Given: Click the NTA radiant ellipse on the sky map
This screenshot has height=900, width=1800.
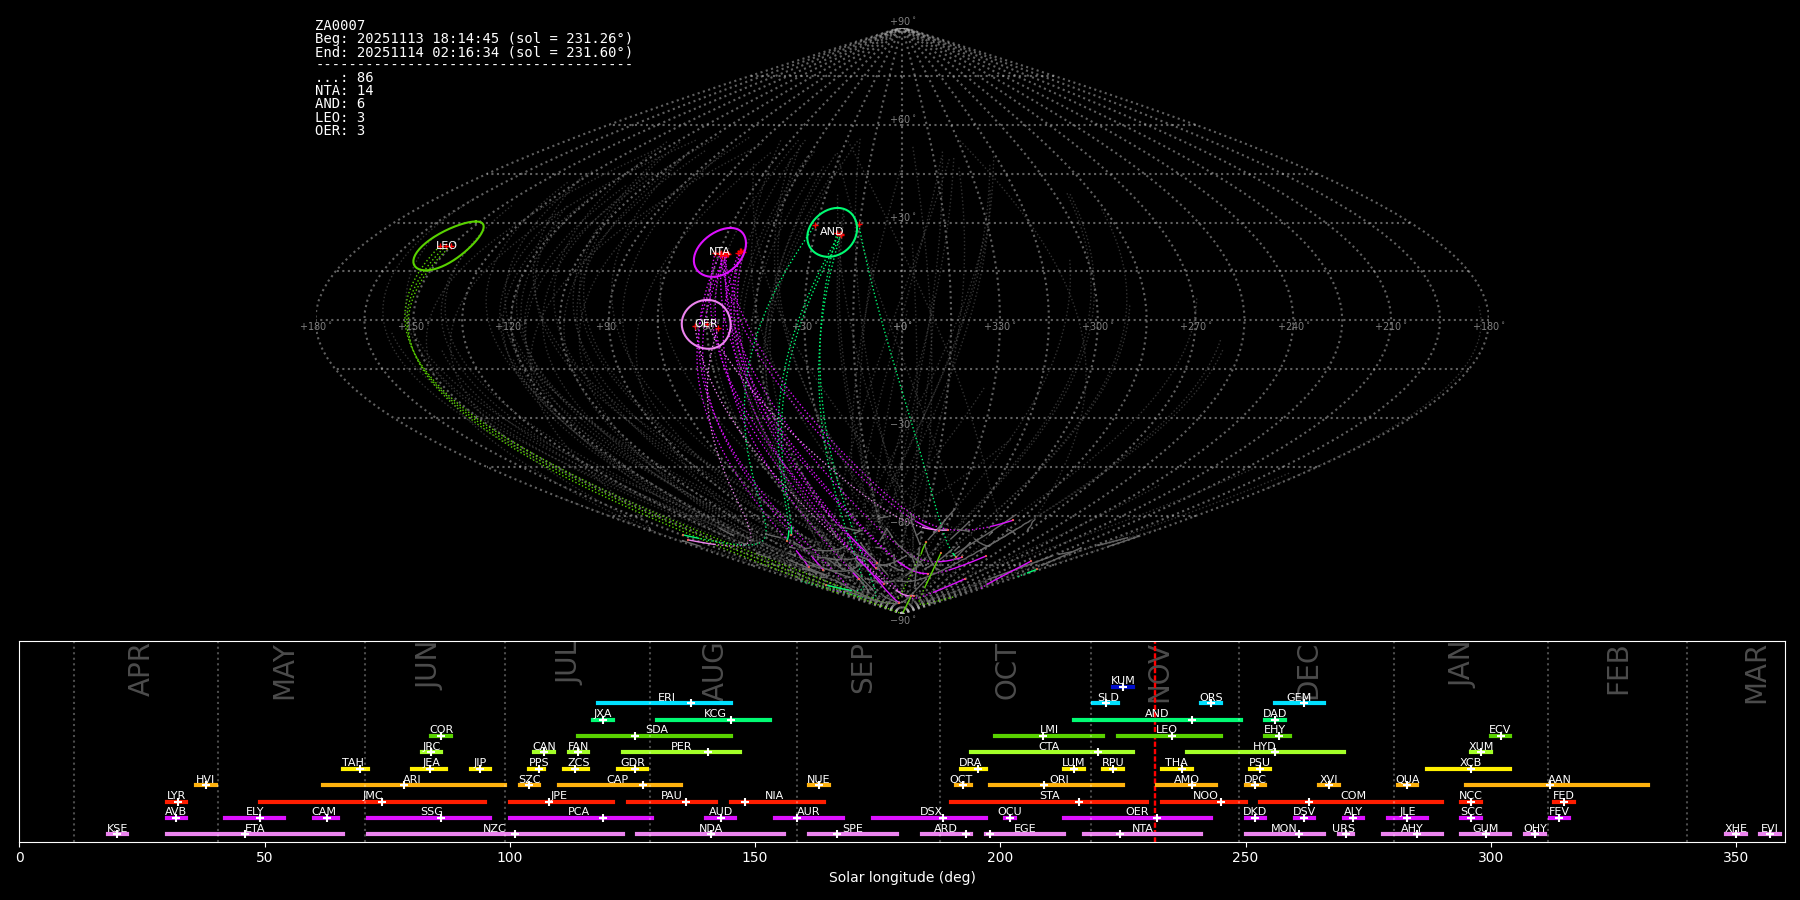Looking at the screenshot, I should click(720, 252).
